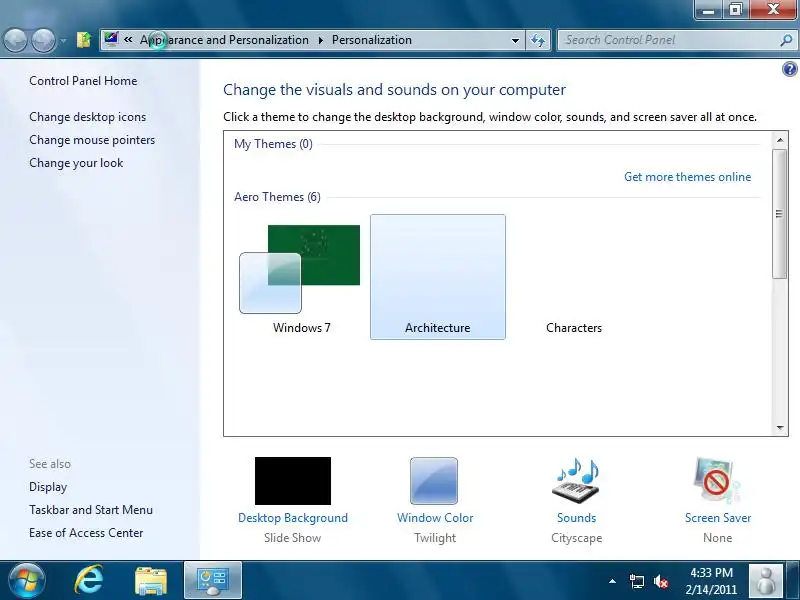Image resolution: width=800 pixels, height=600 pixels.
Task: Click theme list scrollbar up arrow
Action: pyautogui.click(x=780, y=139)
